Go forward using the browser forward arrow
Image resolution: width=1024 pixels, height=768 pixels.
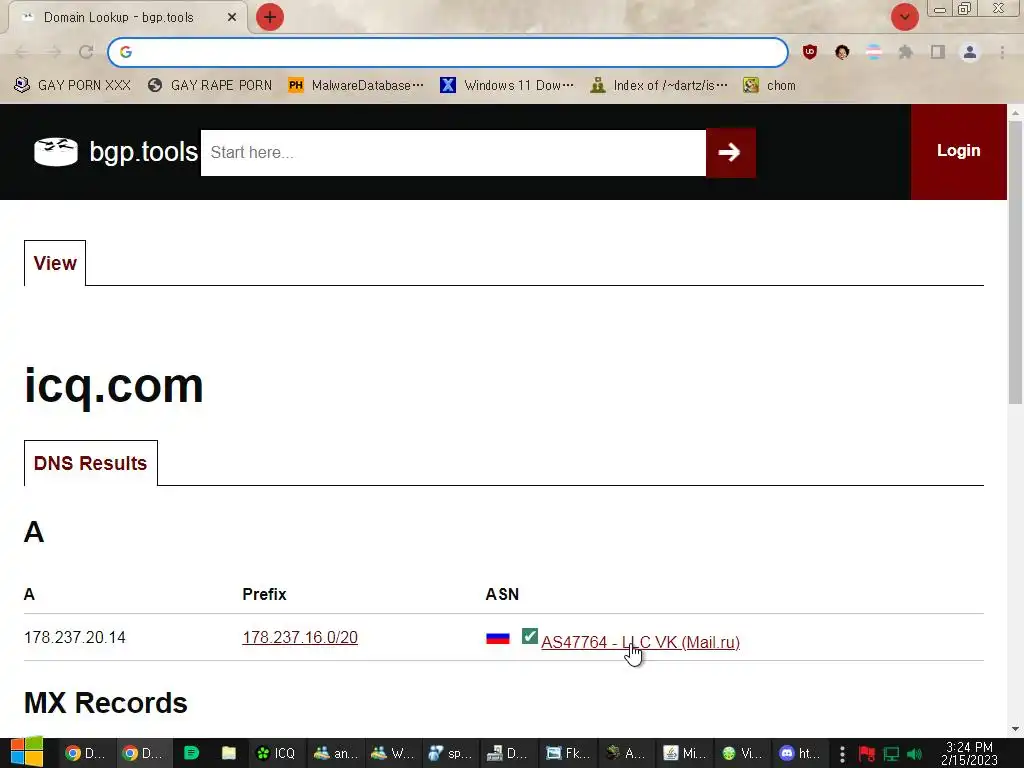click(54, 52)
